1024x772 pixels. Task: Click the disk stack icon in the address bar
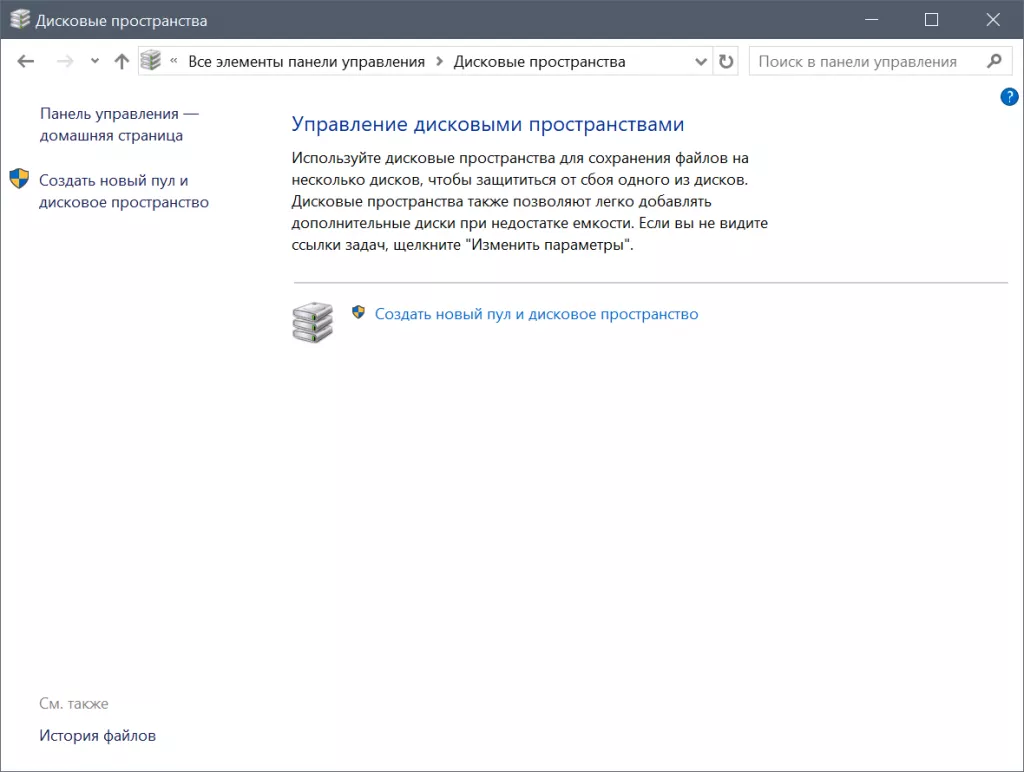coord(152,61)
